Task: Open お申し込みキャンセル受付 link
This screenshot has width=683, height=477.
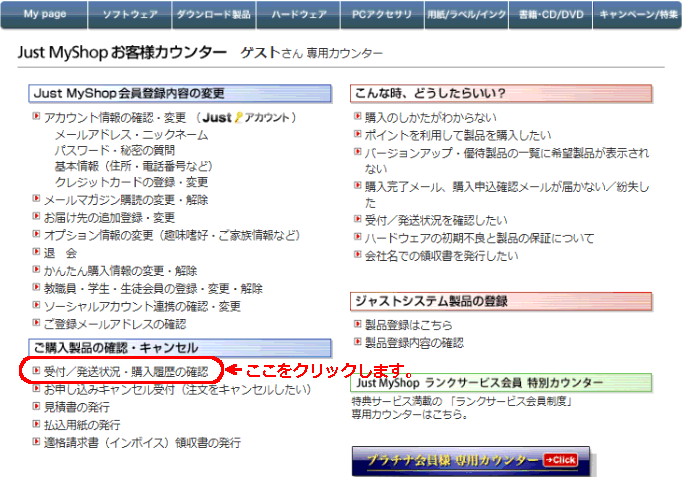Action: [178, 389]
